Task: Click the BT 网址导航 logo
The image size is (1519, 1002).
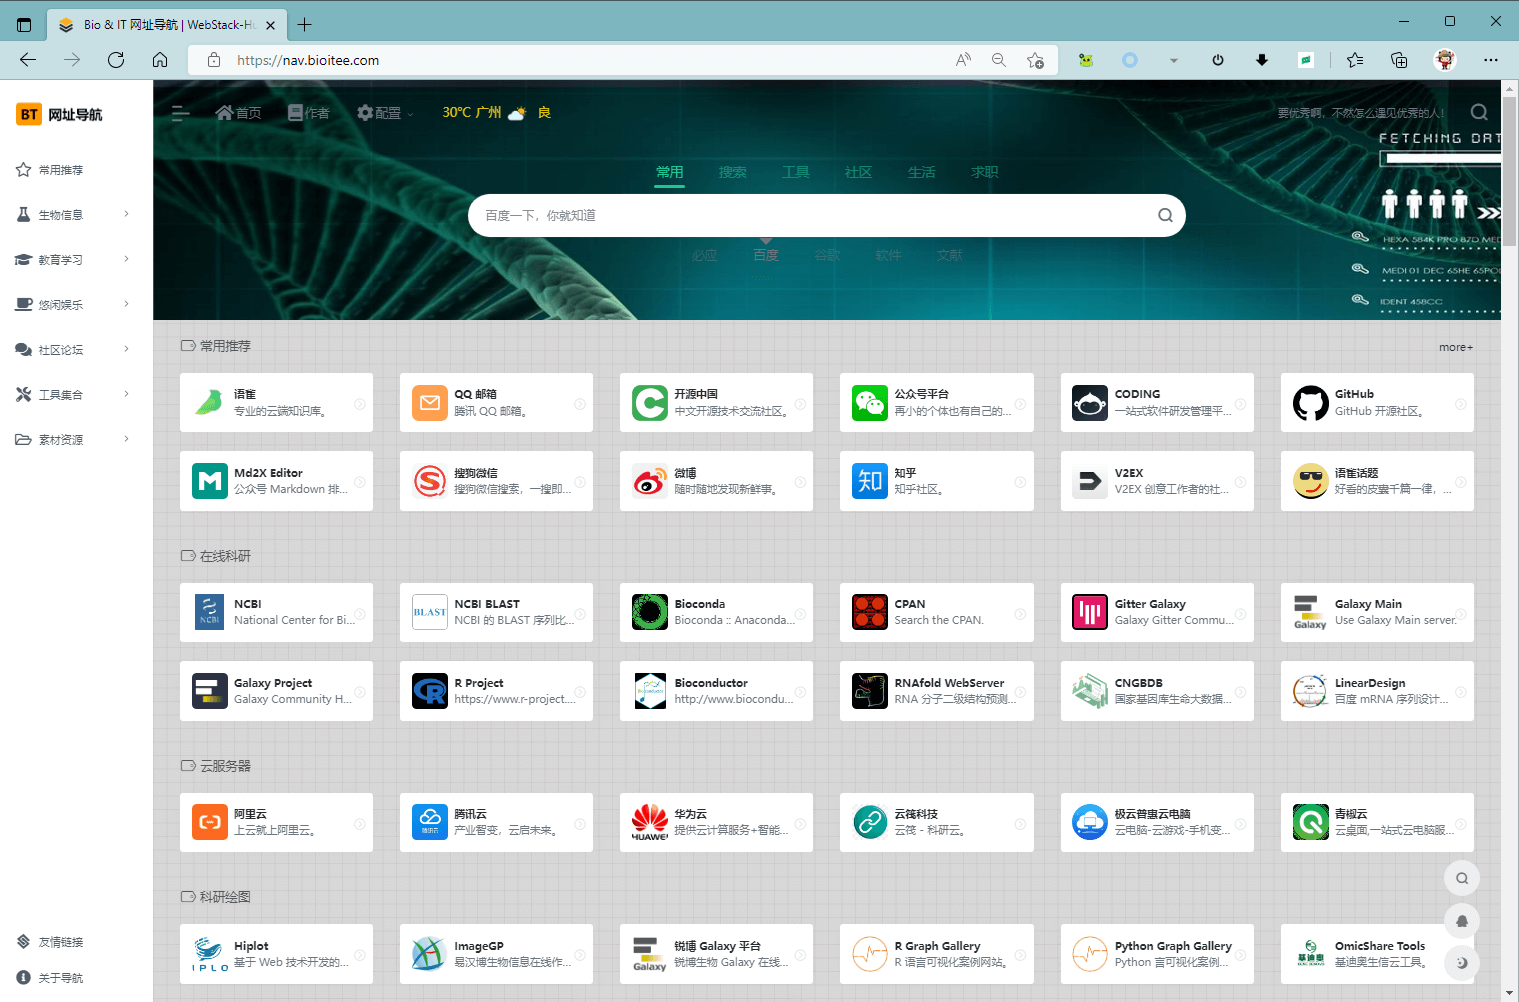Action: point(60,114)
